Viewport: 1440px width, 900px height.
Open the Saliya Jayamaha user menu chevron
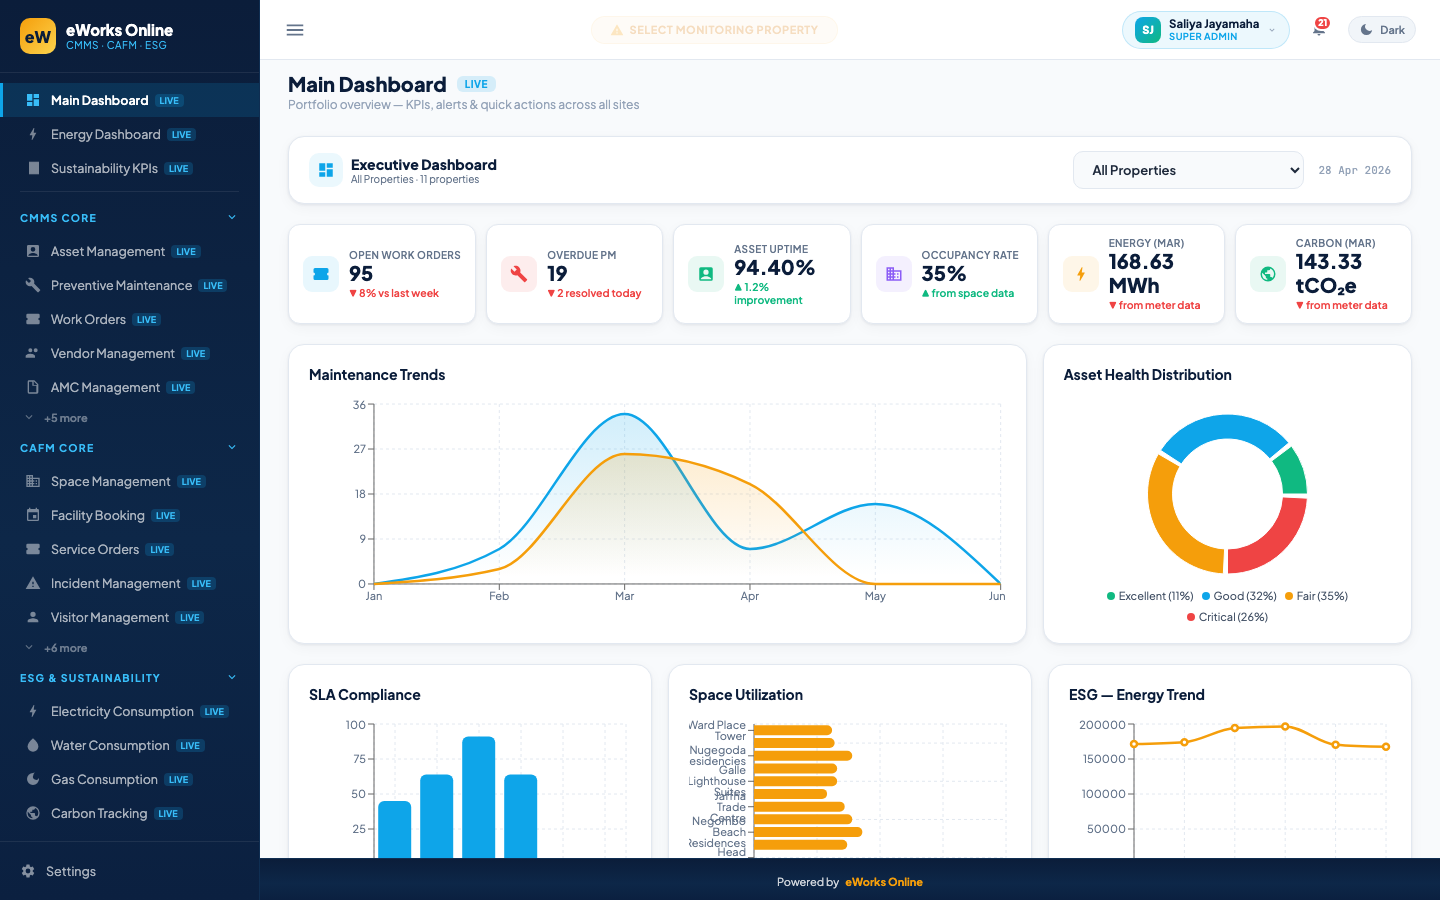click(1272, 30)
